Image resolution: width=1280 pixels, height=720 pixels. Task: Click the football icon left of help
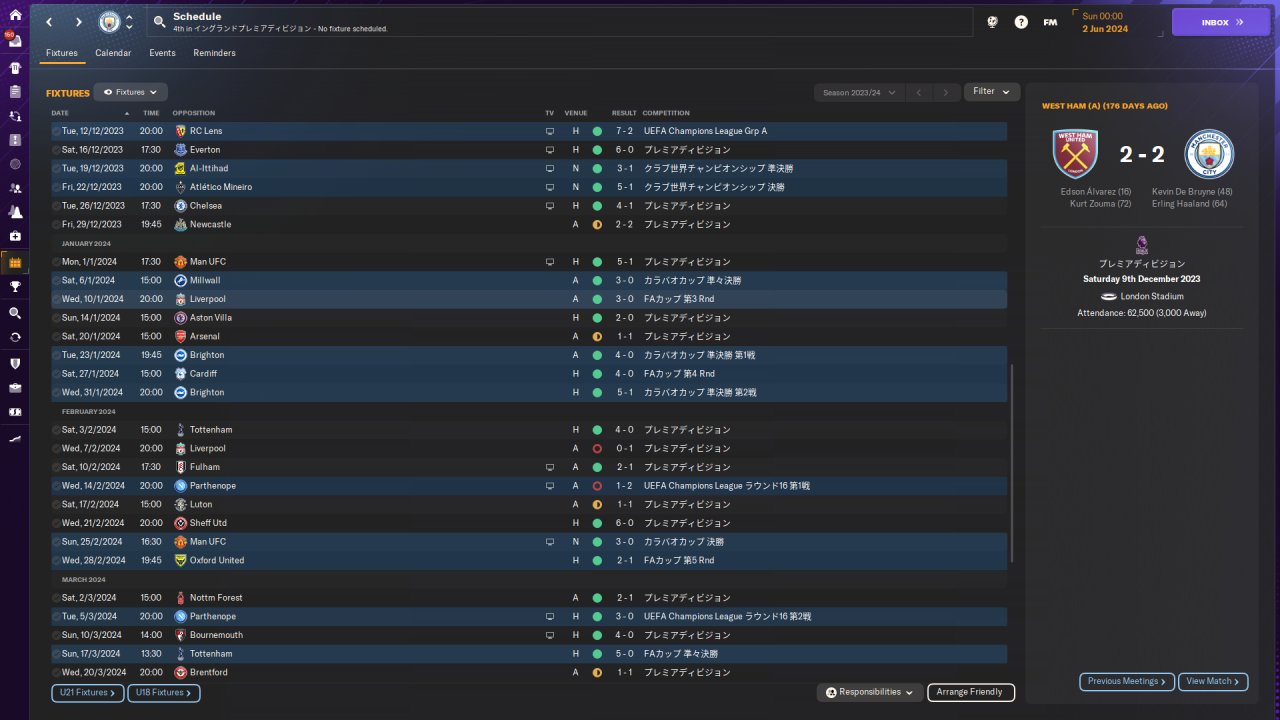click(993, 22)
